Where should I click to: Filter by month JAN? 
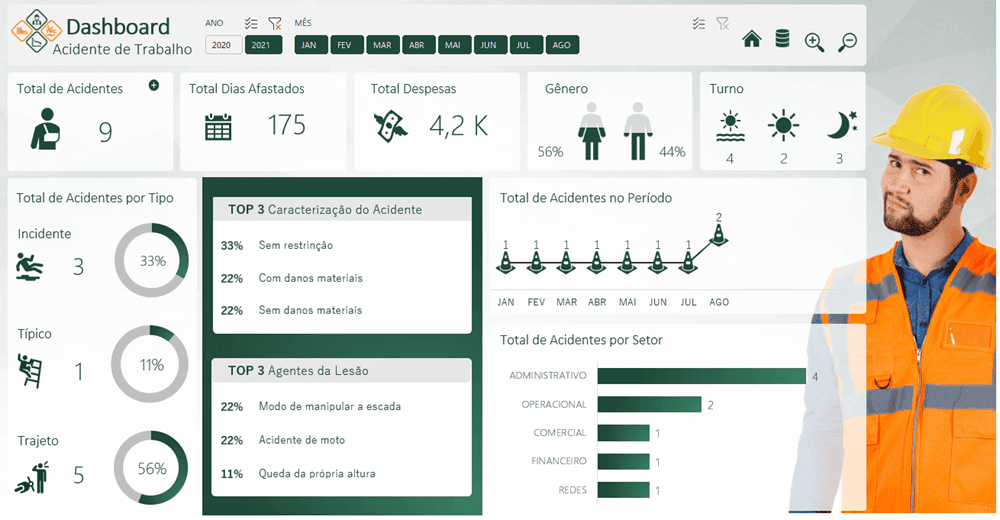click(310, 45)
